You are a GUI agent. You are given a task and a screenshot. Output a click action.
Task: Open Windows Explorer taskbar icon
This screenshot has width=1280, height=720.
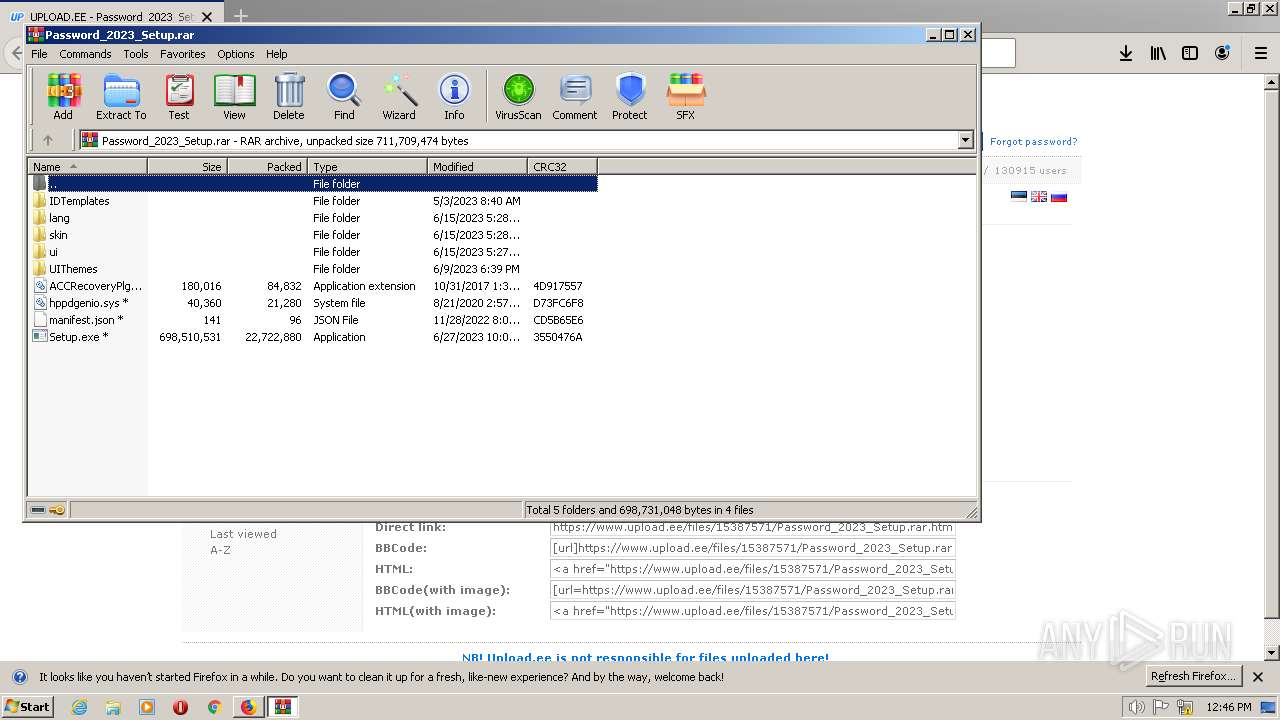[113, 707]
